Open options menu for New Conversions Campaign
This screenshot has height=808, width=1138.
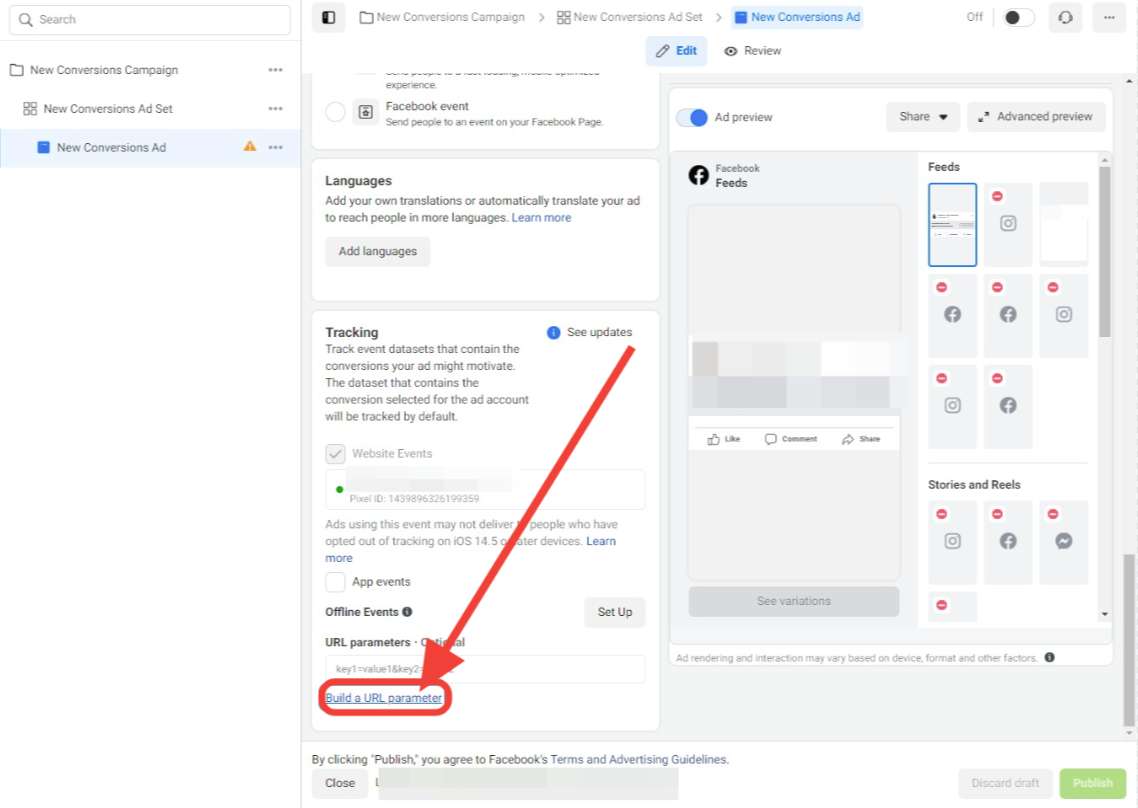[x=275, y=70]
